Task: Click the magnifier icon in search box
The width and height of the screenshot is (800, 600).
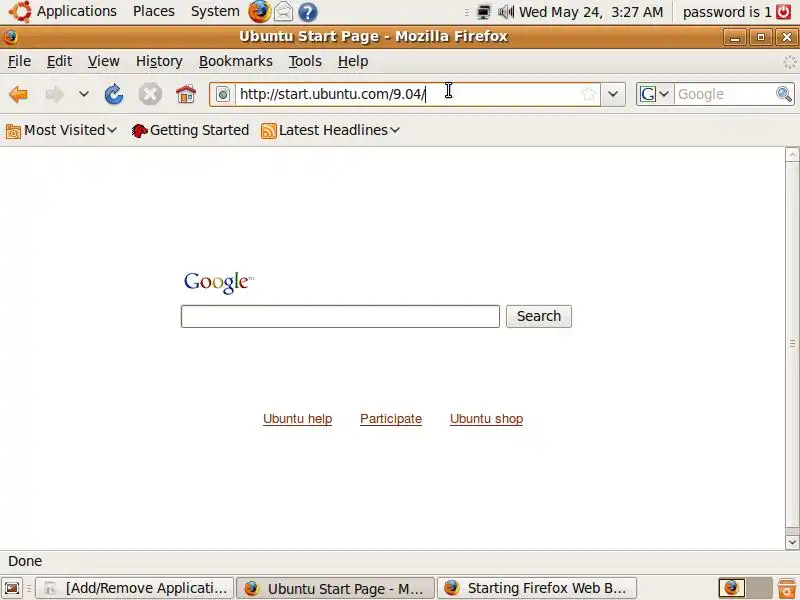Action: (784, 94)
